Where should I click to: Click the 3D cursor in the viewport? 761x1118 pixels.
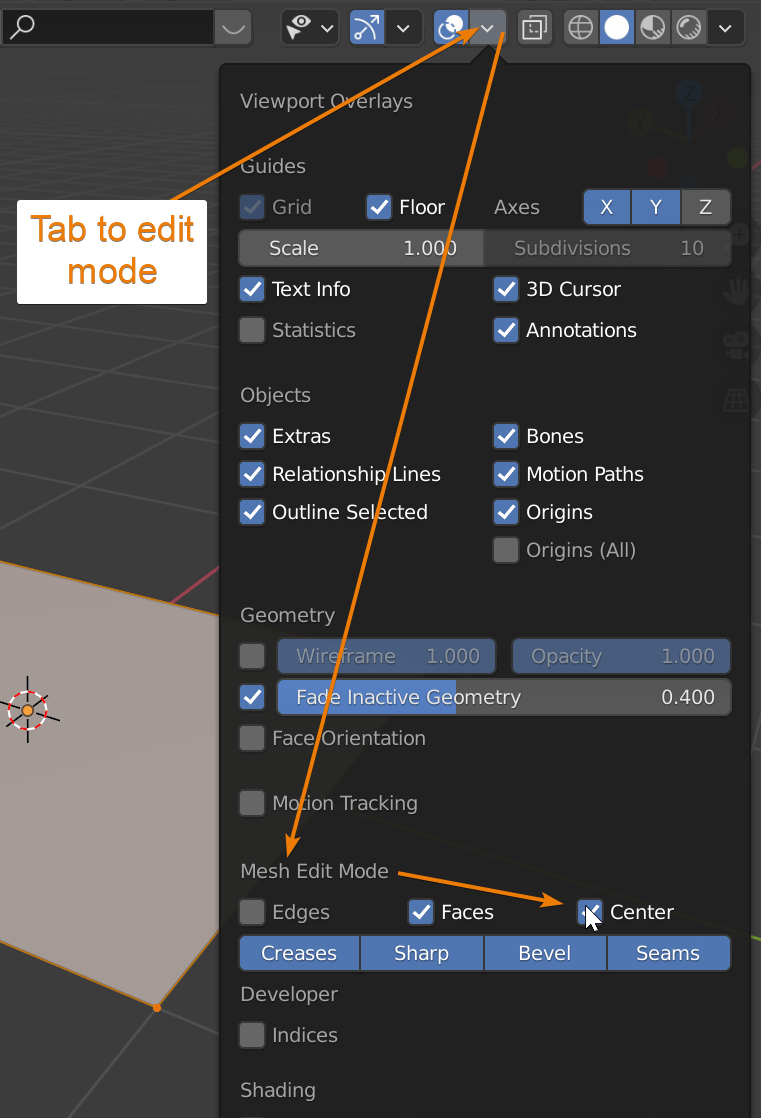pos(28,710)
